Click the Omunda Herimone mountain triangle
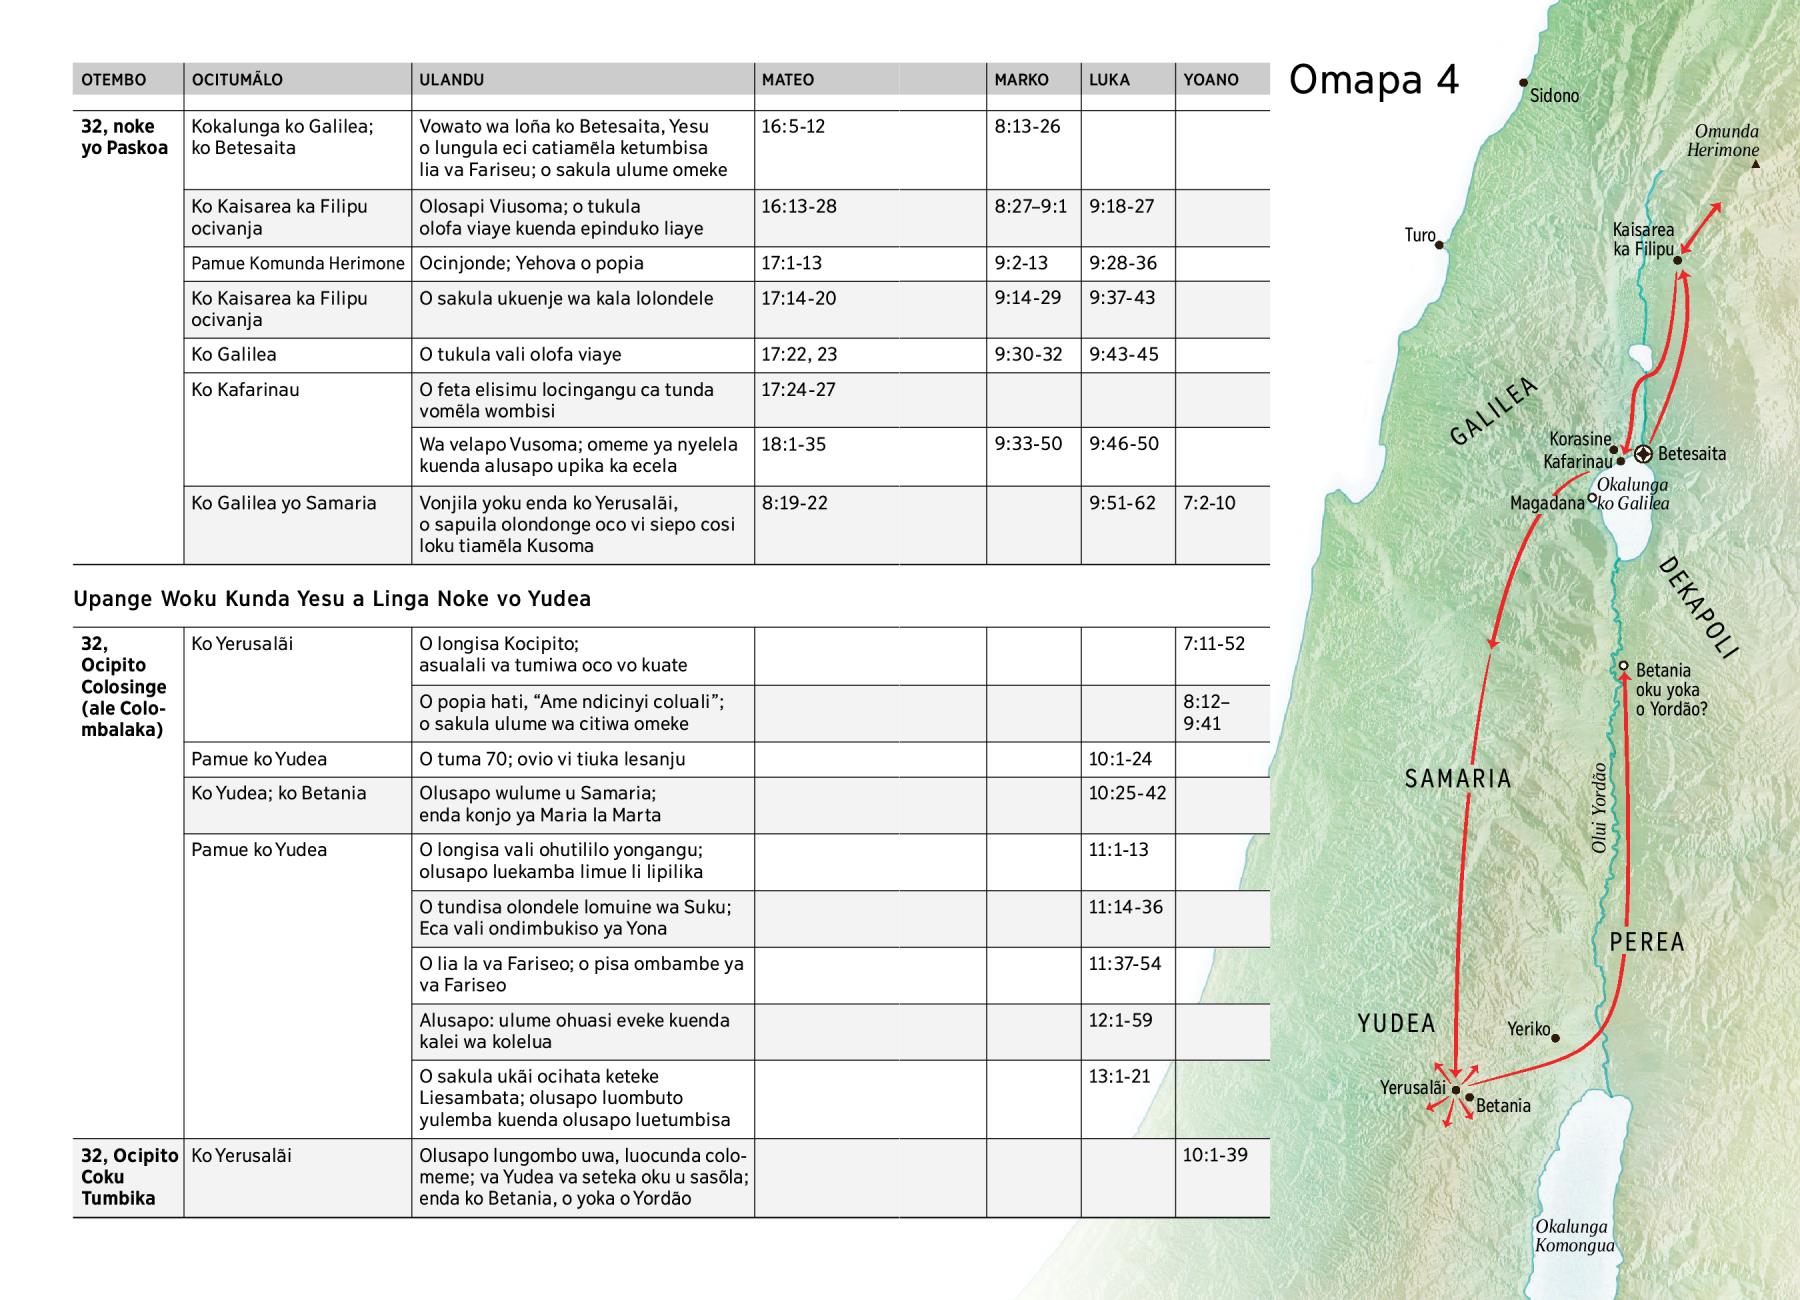1800x1300 pixels. click(1756, 164)
